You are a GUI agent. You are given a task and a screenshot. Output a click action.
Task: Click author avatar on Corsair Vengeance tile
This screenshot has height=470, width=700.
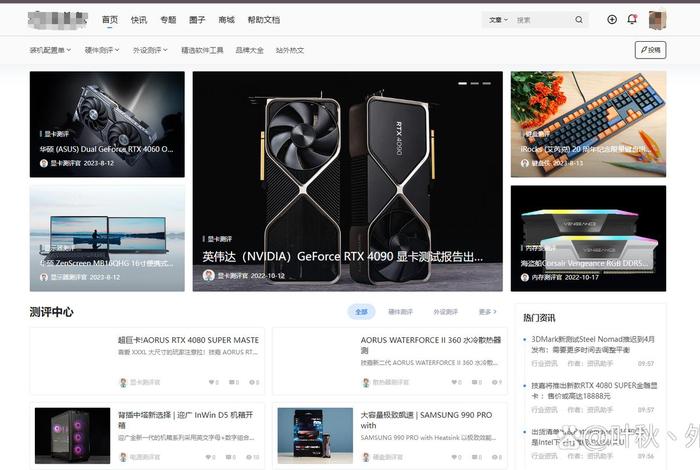point(525,277)
